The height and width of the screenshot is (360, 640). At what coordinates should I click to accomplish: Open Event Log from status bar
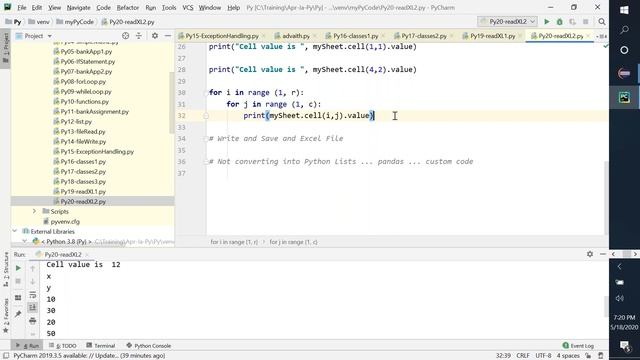(x=578, y=346)
